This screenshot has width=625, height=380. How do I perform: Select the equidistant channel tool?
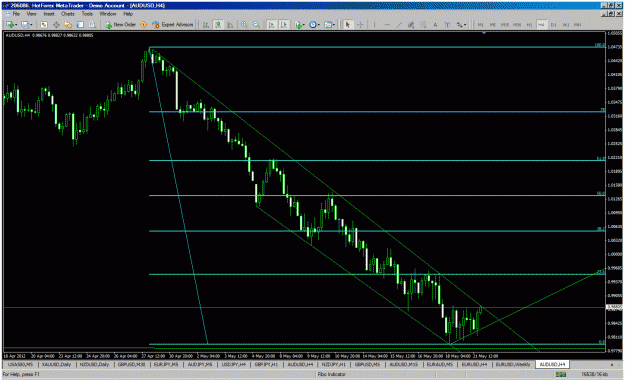click(411, 25)
